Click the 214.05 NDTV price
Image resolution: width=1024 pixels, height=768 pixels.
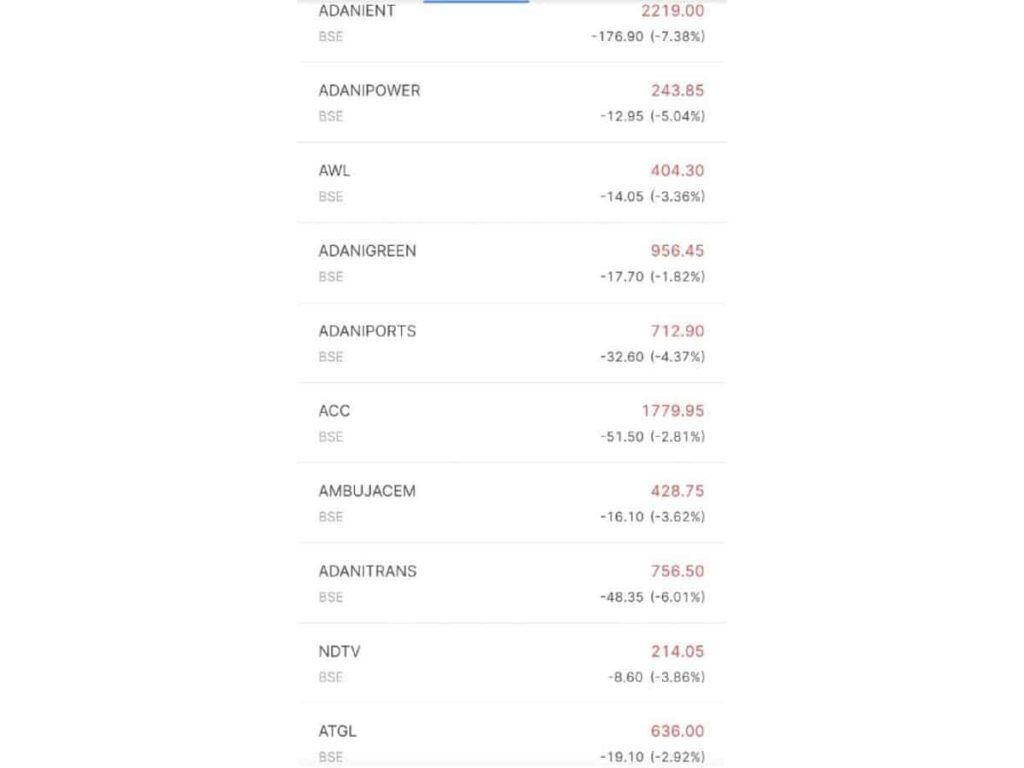[677, 651]
